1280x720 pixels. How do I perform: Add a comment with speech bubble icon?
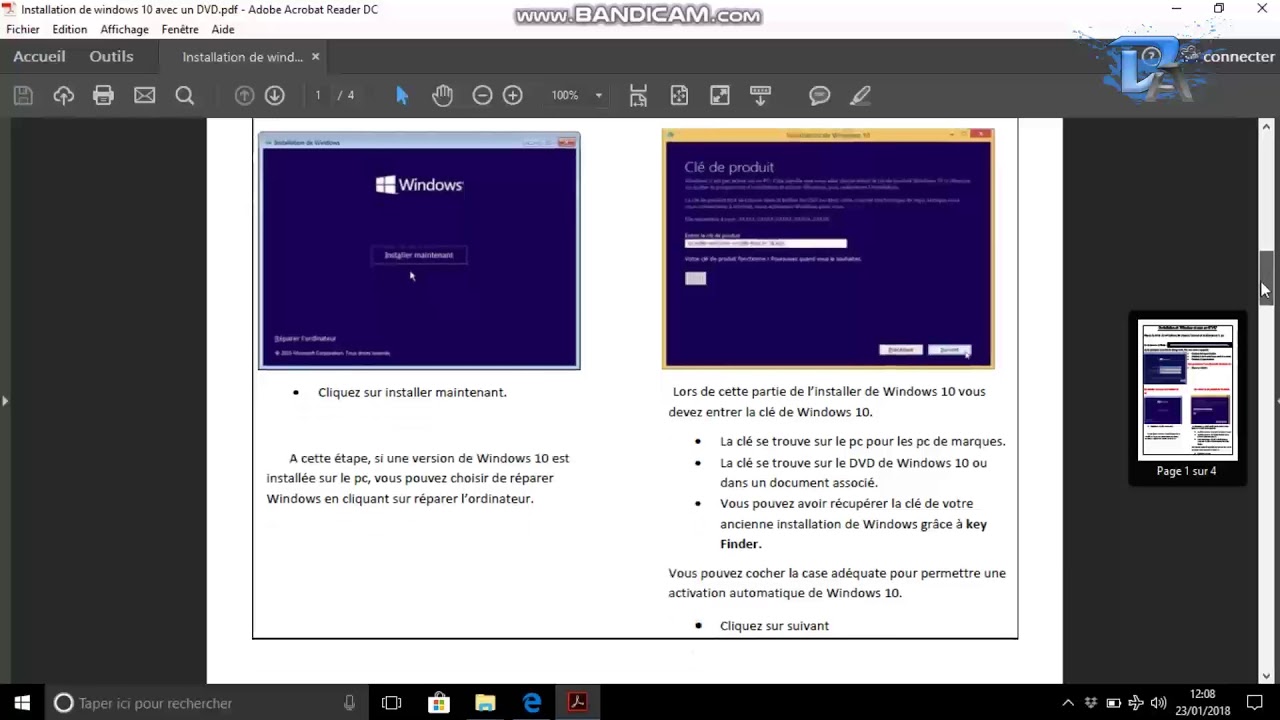click(820, 95)
